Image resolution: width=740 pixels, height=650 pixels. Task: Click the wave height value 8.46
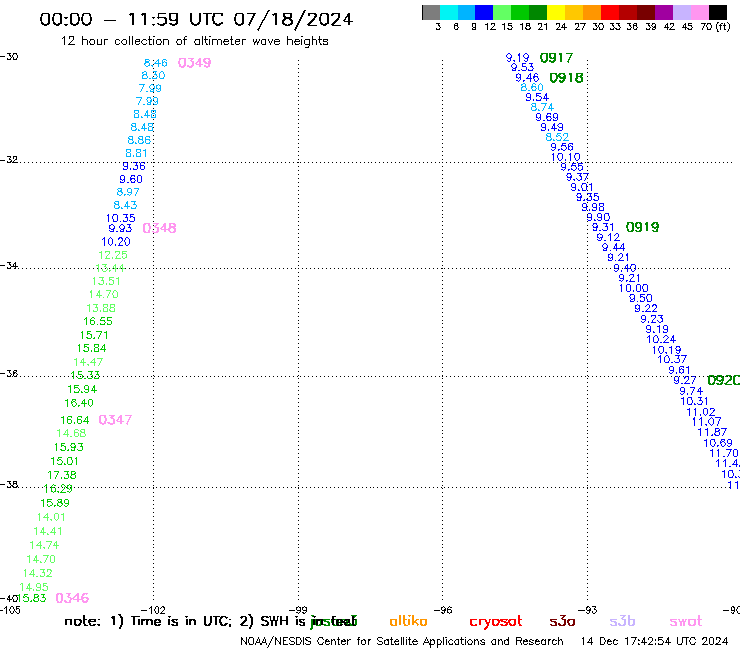pos(156,63)
